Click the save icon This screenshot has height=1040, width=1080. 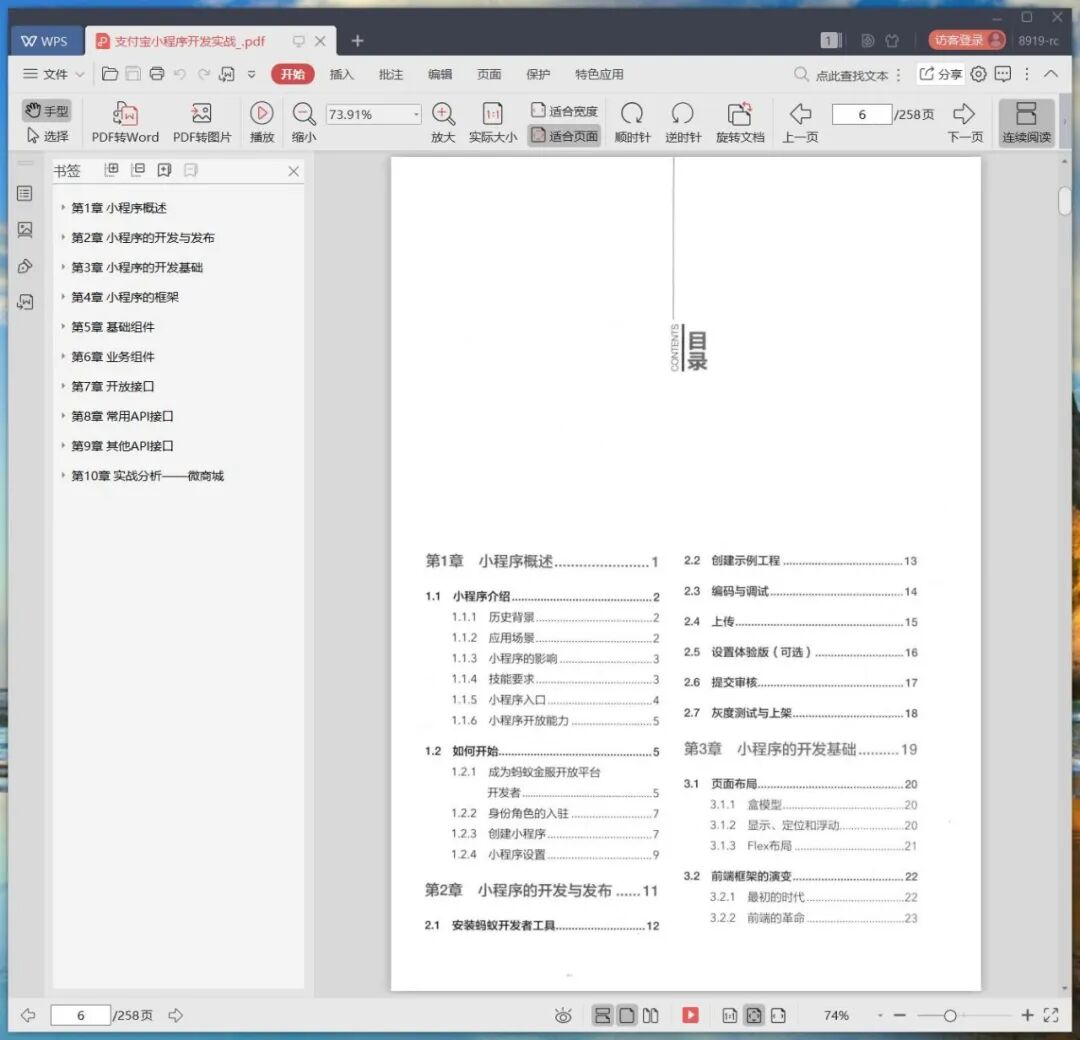coord(133,74)
